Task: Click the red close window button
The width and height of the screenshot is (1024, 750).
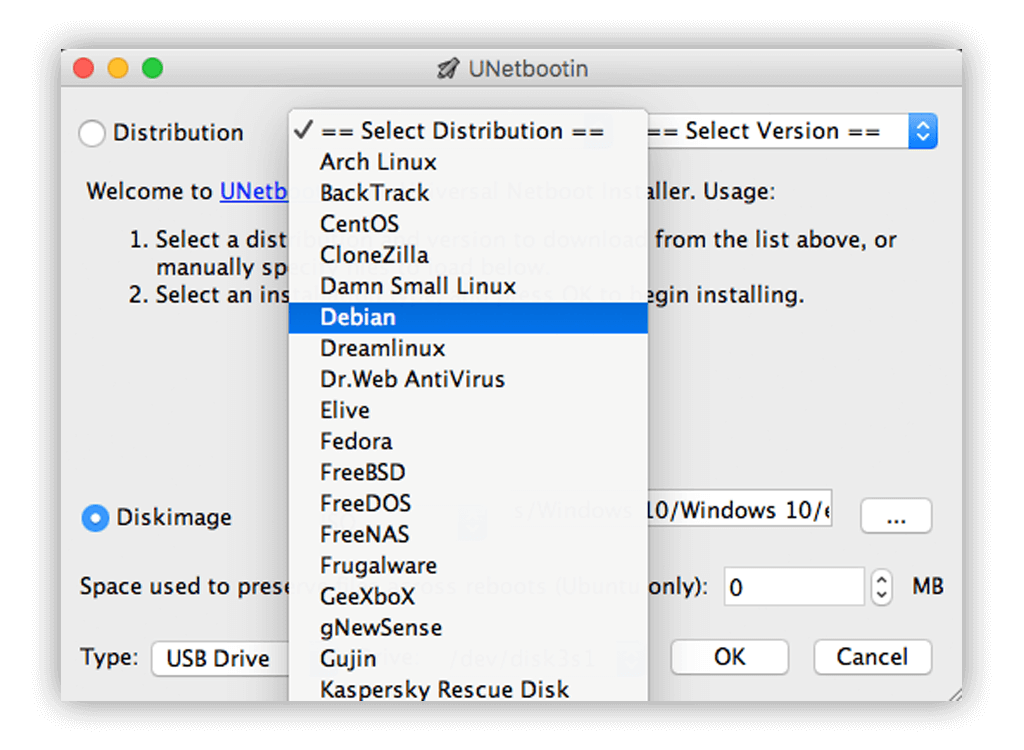Action: tap(84, 68)
